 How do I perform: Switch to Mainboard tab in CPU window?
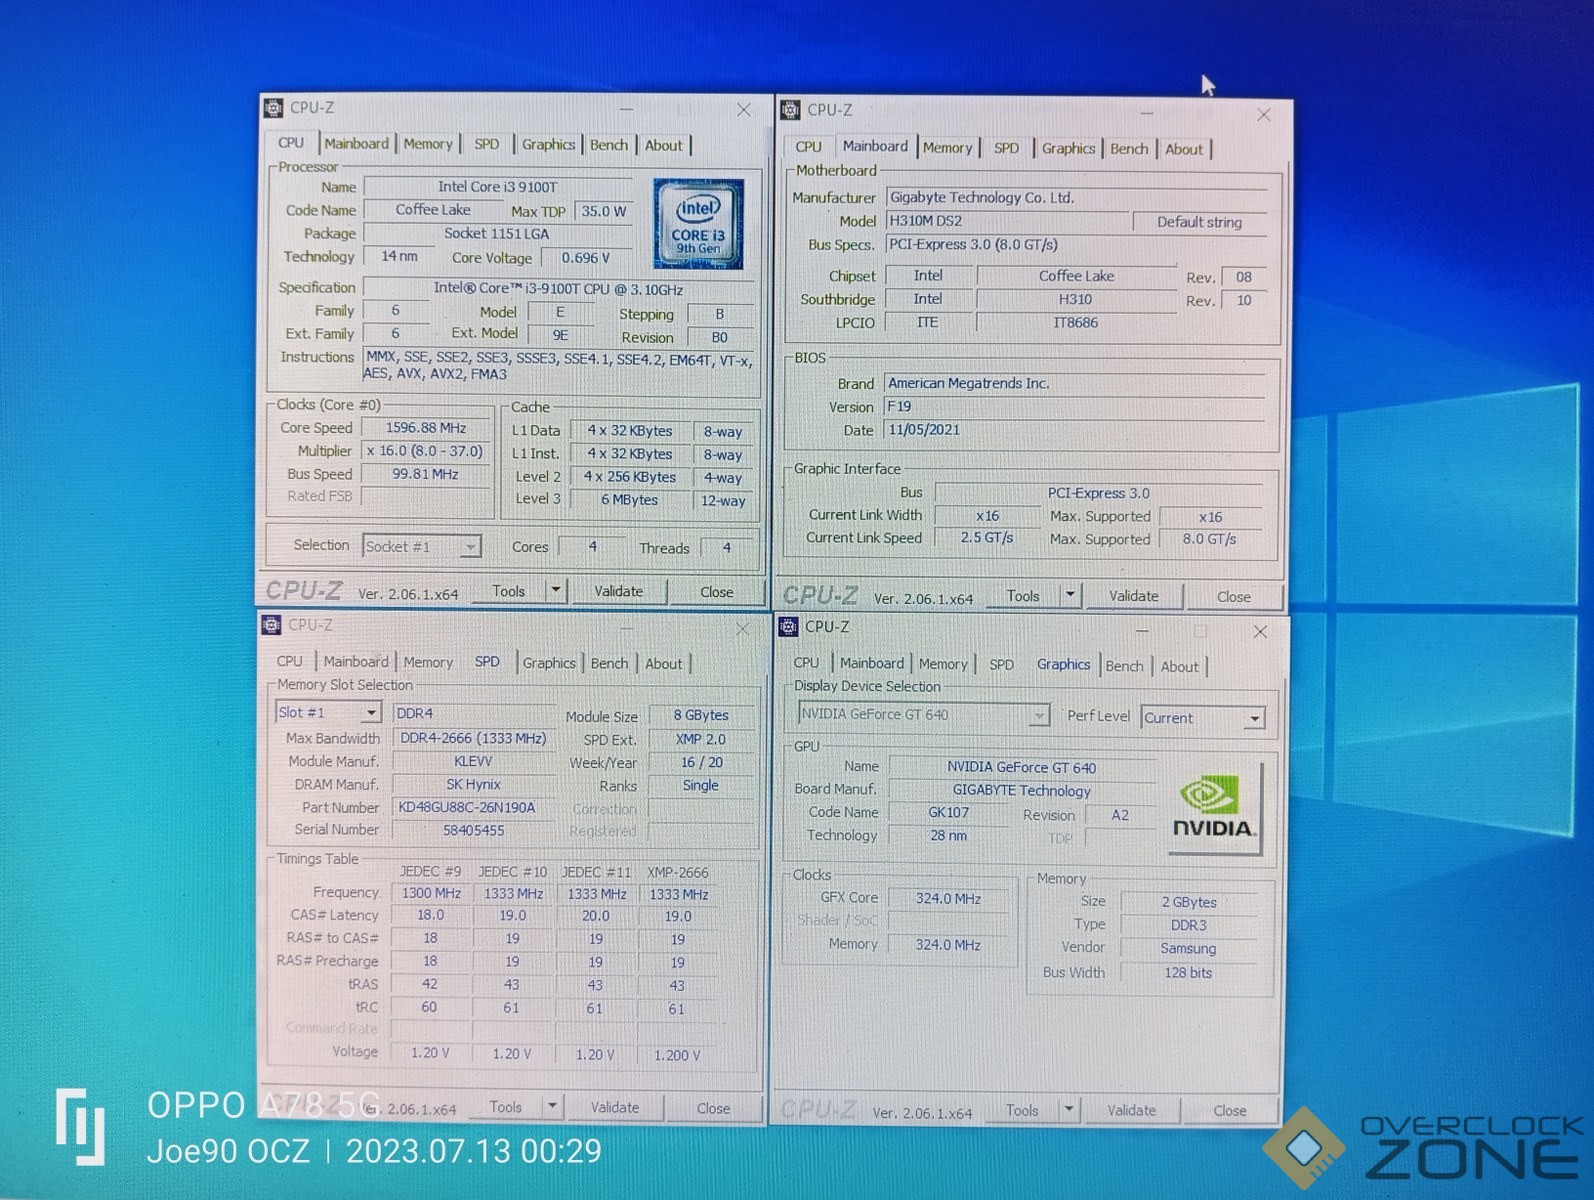tap(356, 144)
